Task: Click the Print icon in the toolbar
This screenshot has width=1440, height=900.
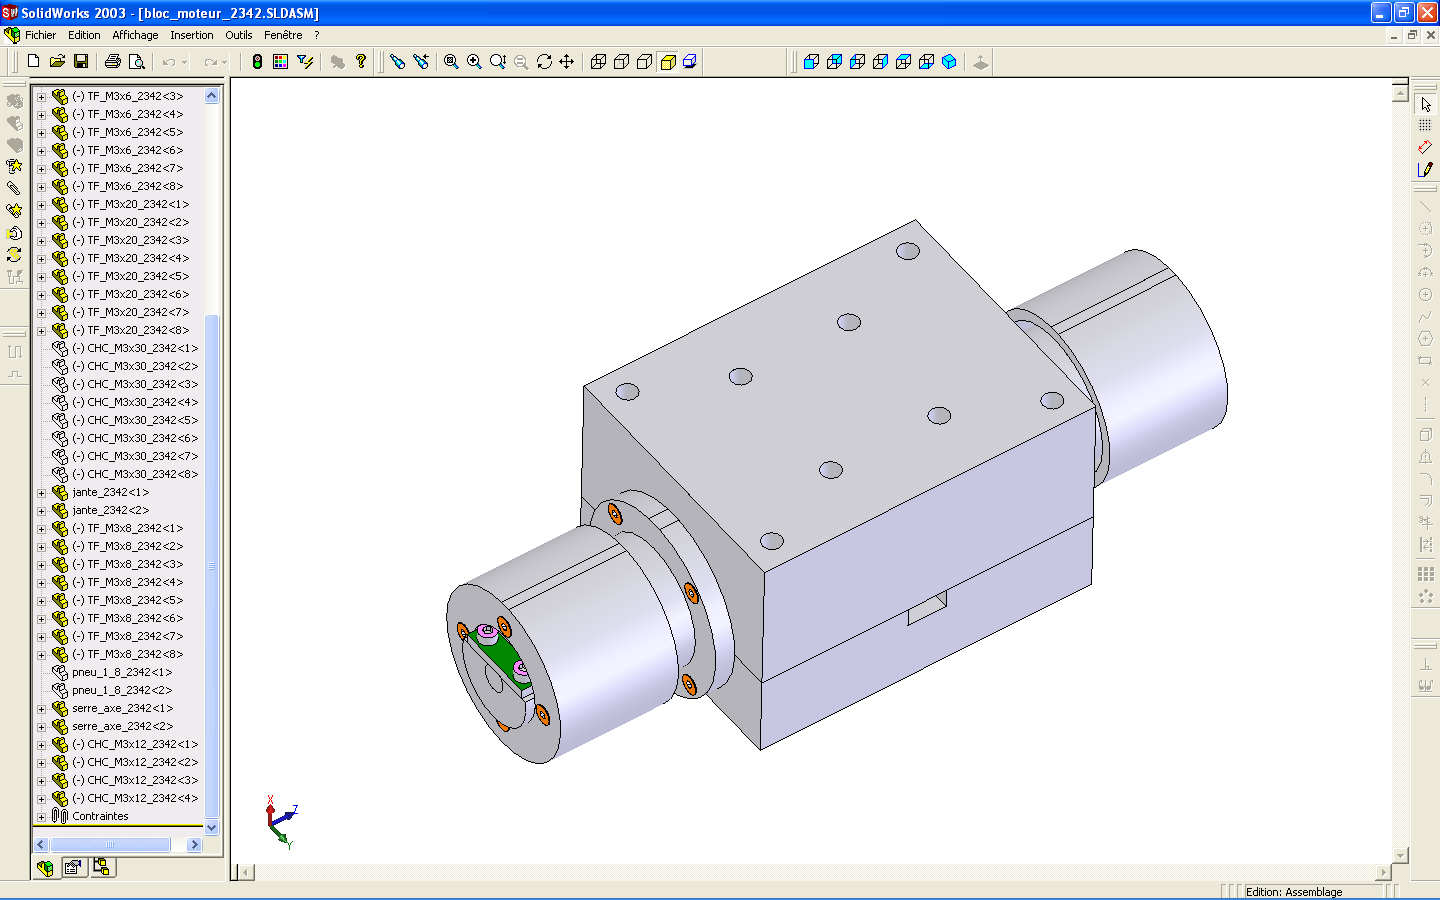Action: [113, 62]
